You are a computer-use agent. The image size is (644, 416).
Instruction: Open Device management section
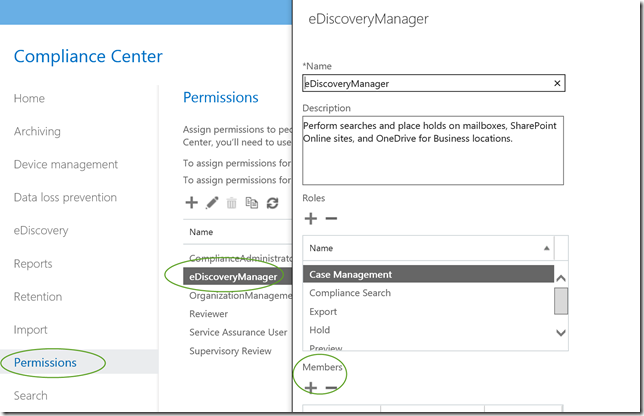(66, 164)
